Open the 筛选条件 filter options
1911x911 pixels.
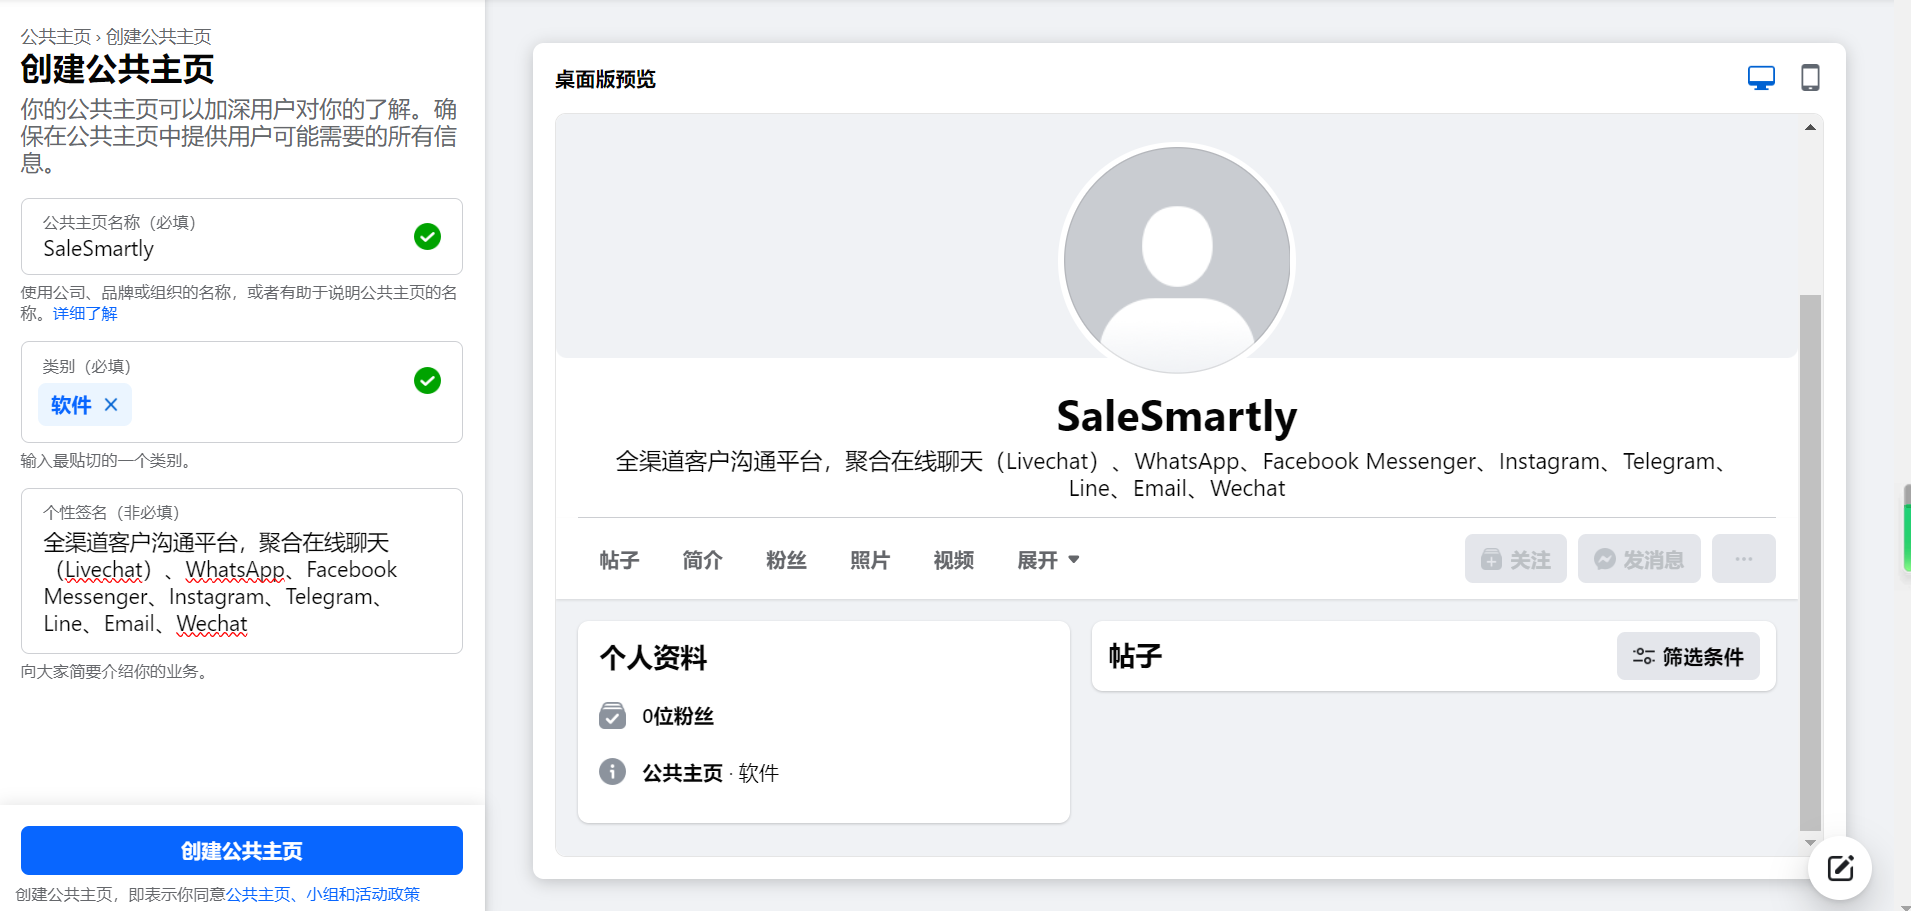point(1688,657)
